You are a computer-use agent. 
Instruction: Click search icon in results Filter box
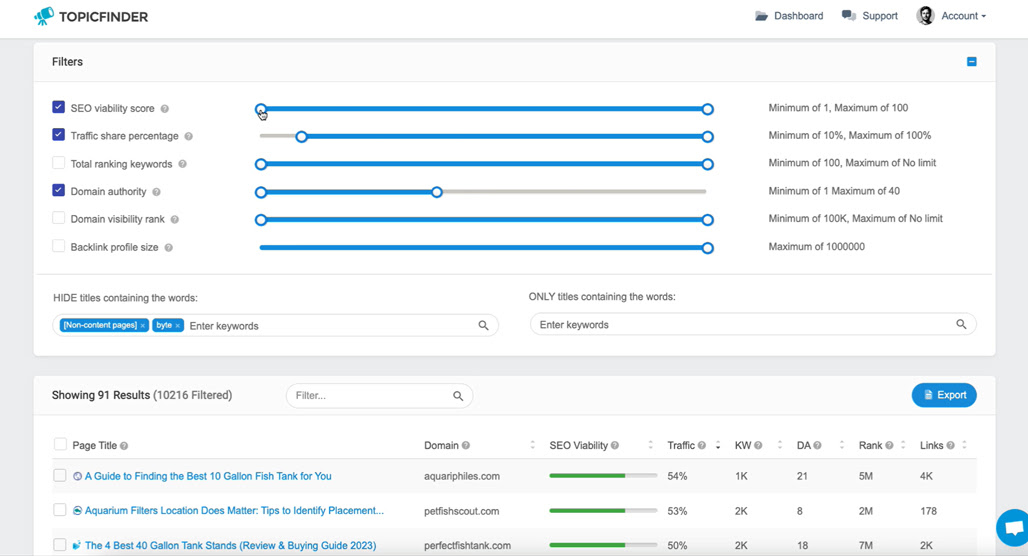click(458, 396)
